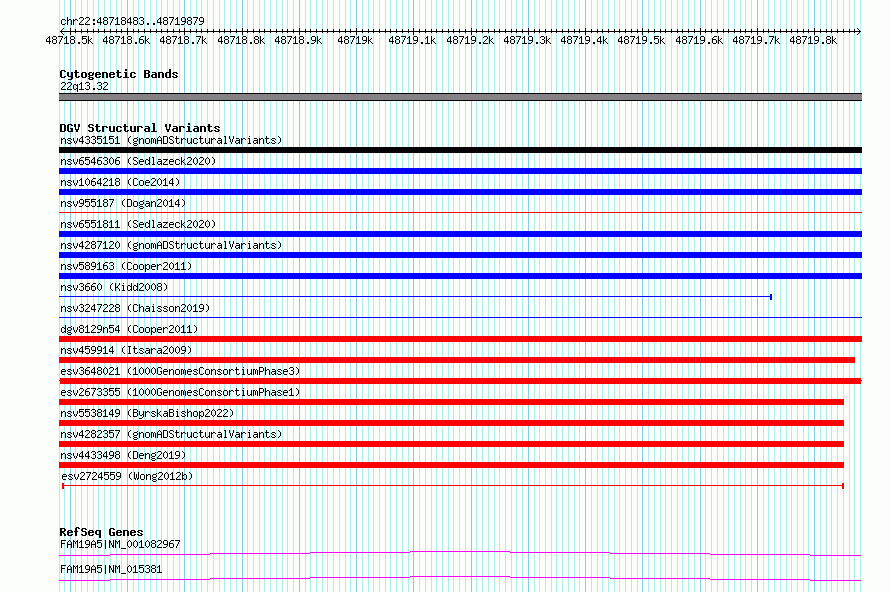Open variant esv2724559 (Wong2012b)
The height and width of the screenshot is (592, 890).
tap(127, 476)
